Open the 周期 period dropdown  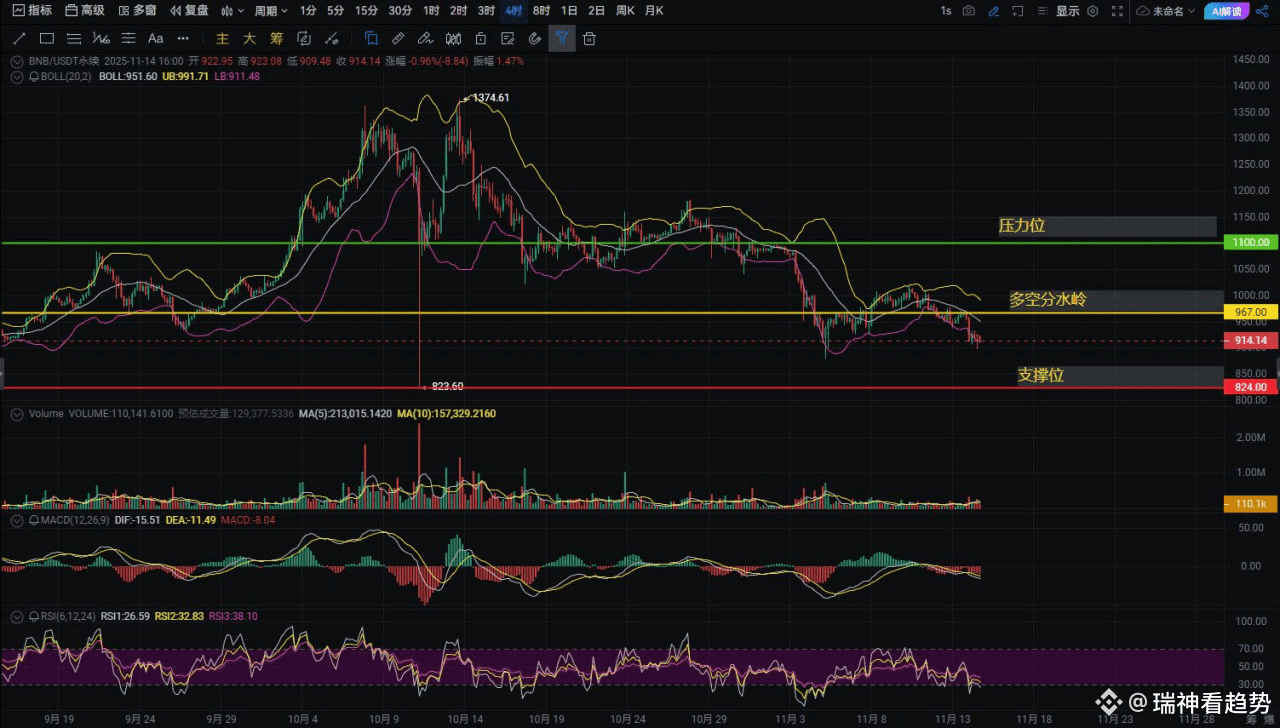270,11
